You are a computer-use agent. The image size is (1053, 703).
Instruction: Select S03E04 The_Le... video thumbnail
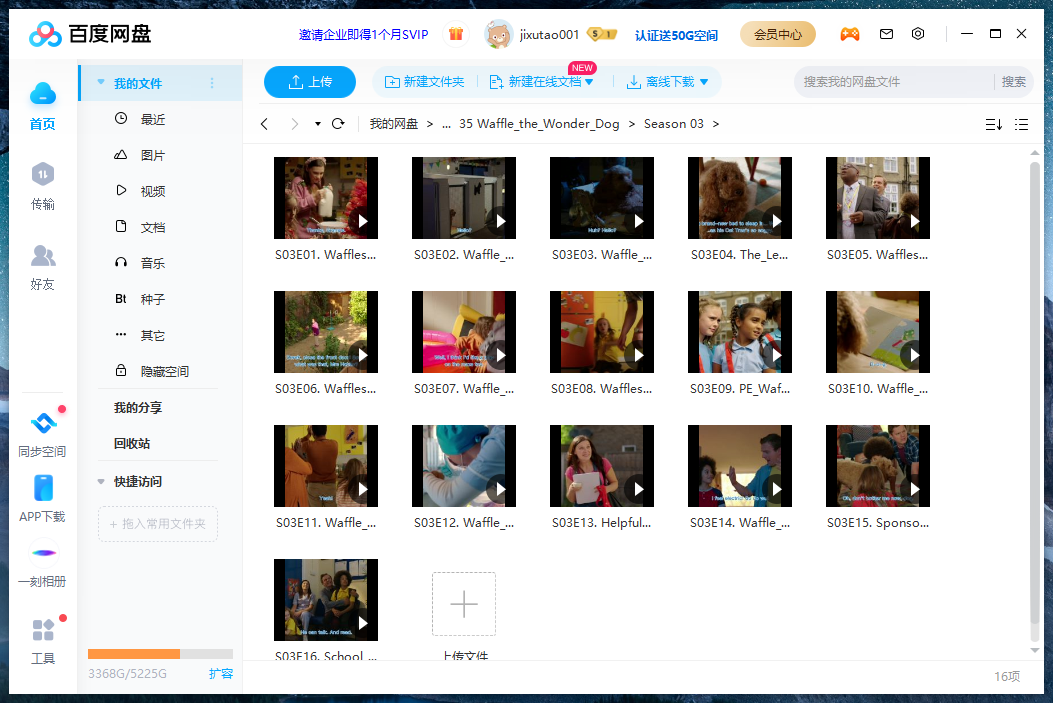pos(740,198)
